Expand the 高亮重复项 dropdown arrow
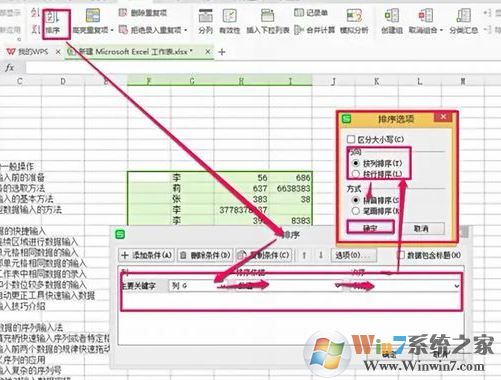This screenshot has height=380, width=501. tap(112, 30)
